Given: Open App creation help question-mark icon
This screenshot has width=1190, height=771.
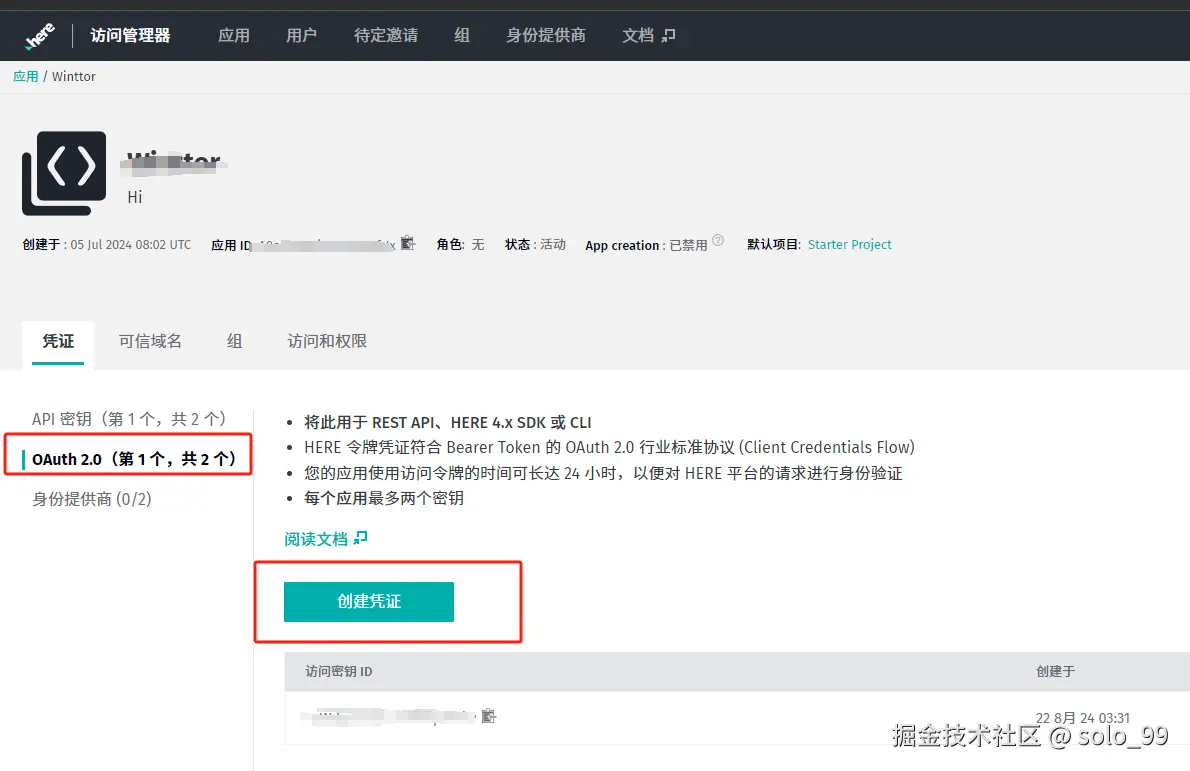Looking at the screenshot, I should pos(718,241).
